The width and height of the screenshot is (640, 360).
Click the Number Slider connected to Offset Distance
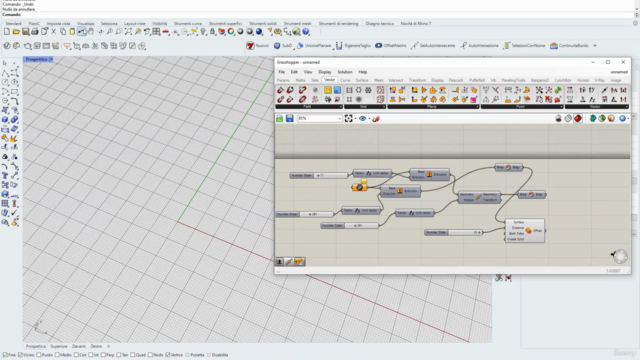pos(453,232)
